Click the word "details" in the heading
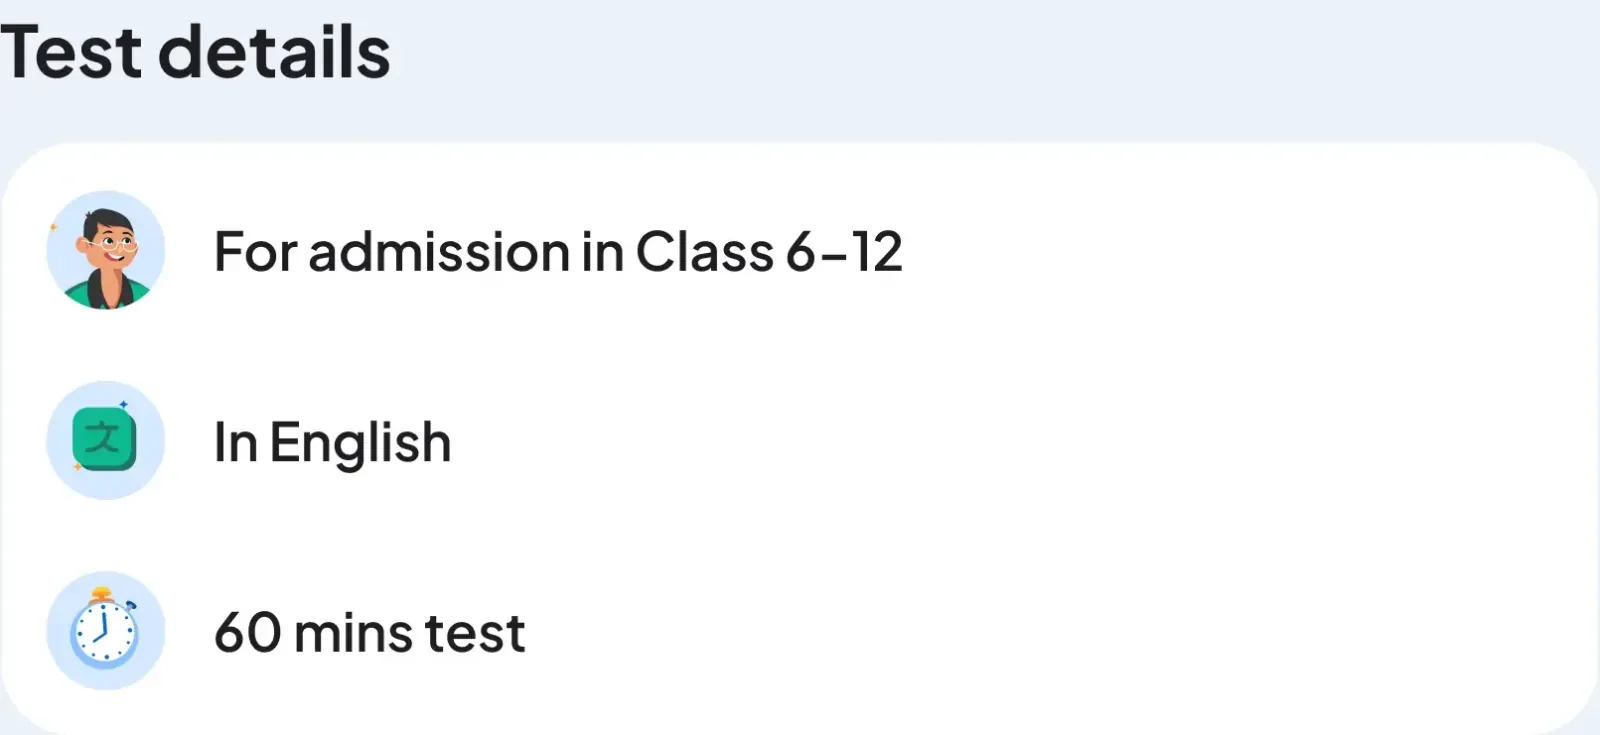Image resolution: width=1600 pixels, height=735 pixels. [x=273, y=52]
